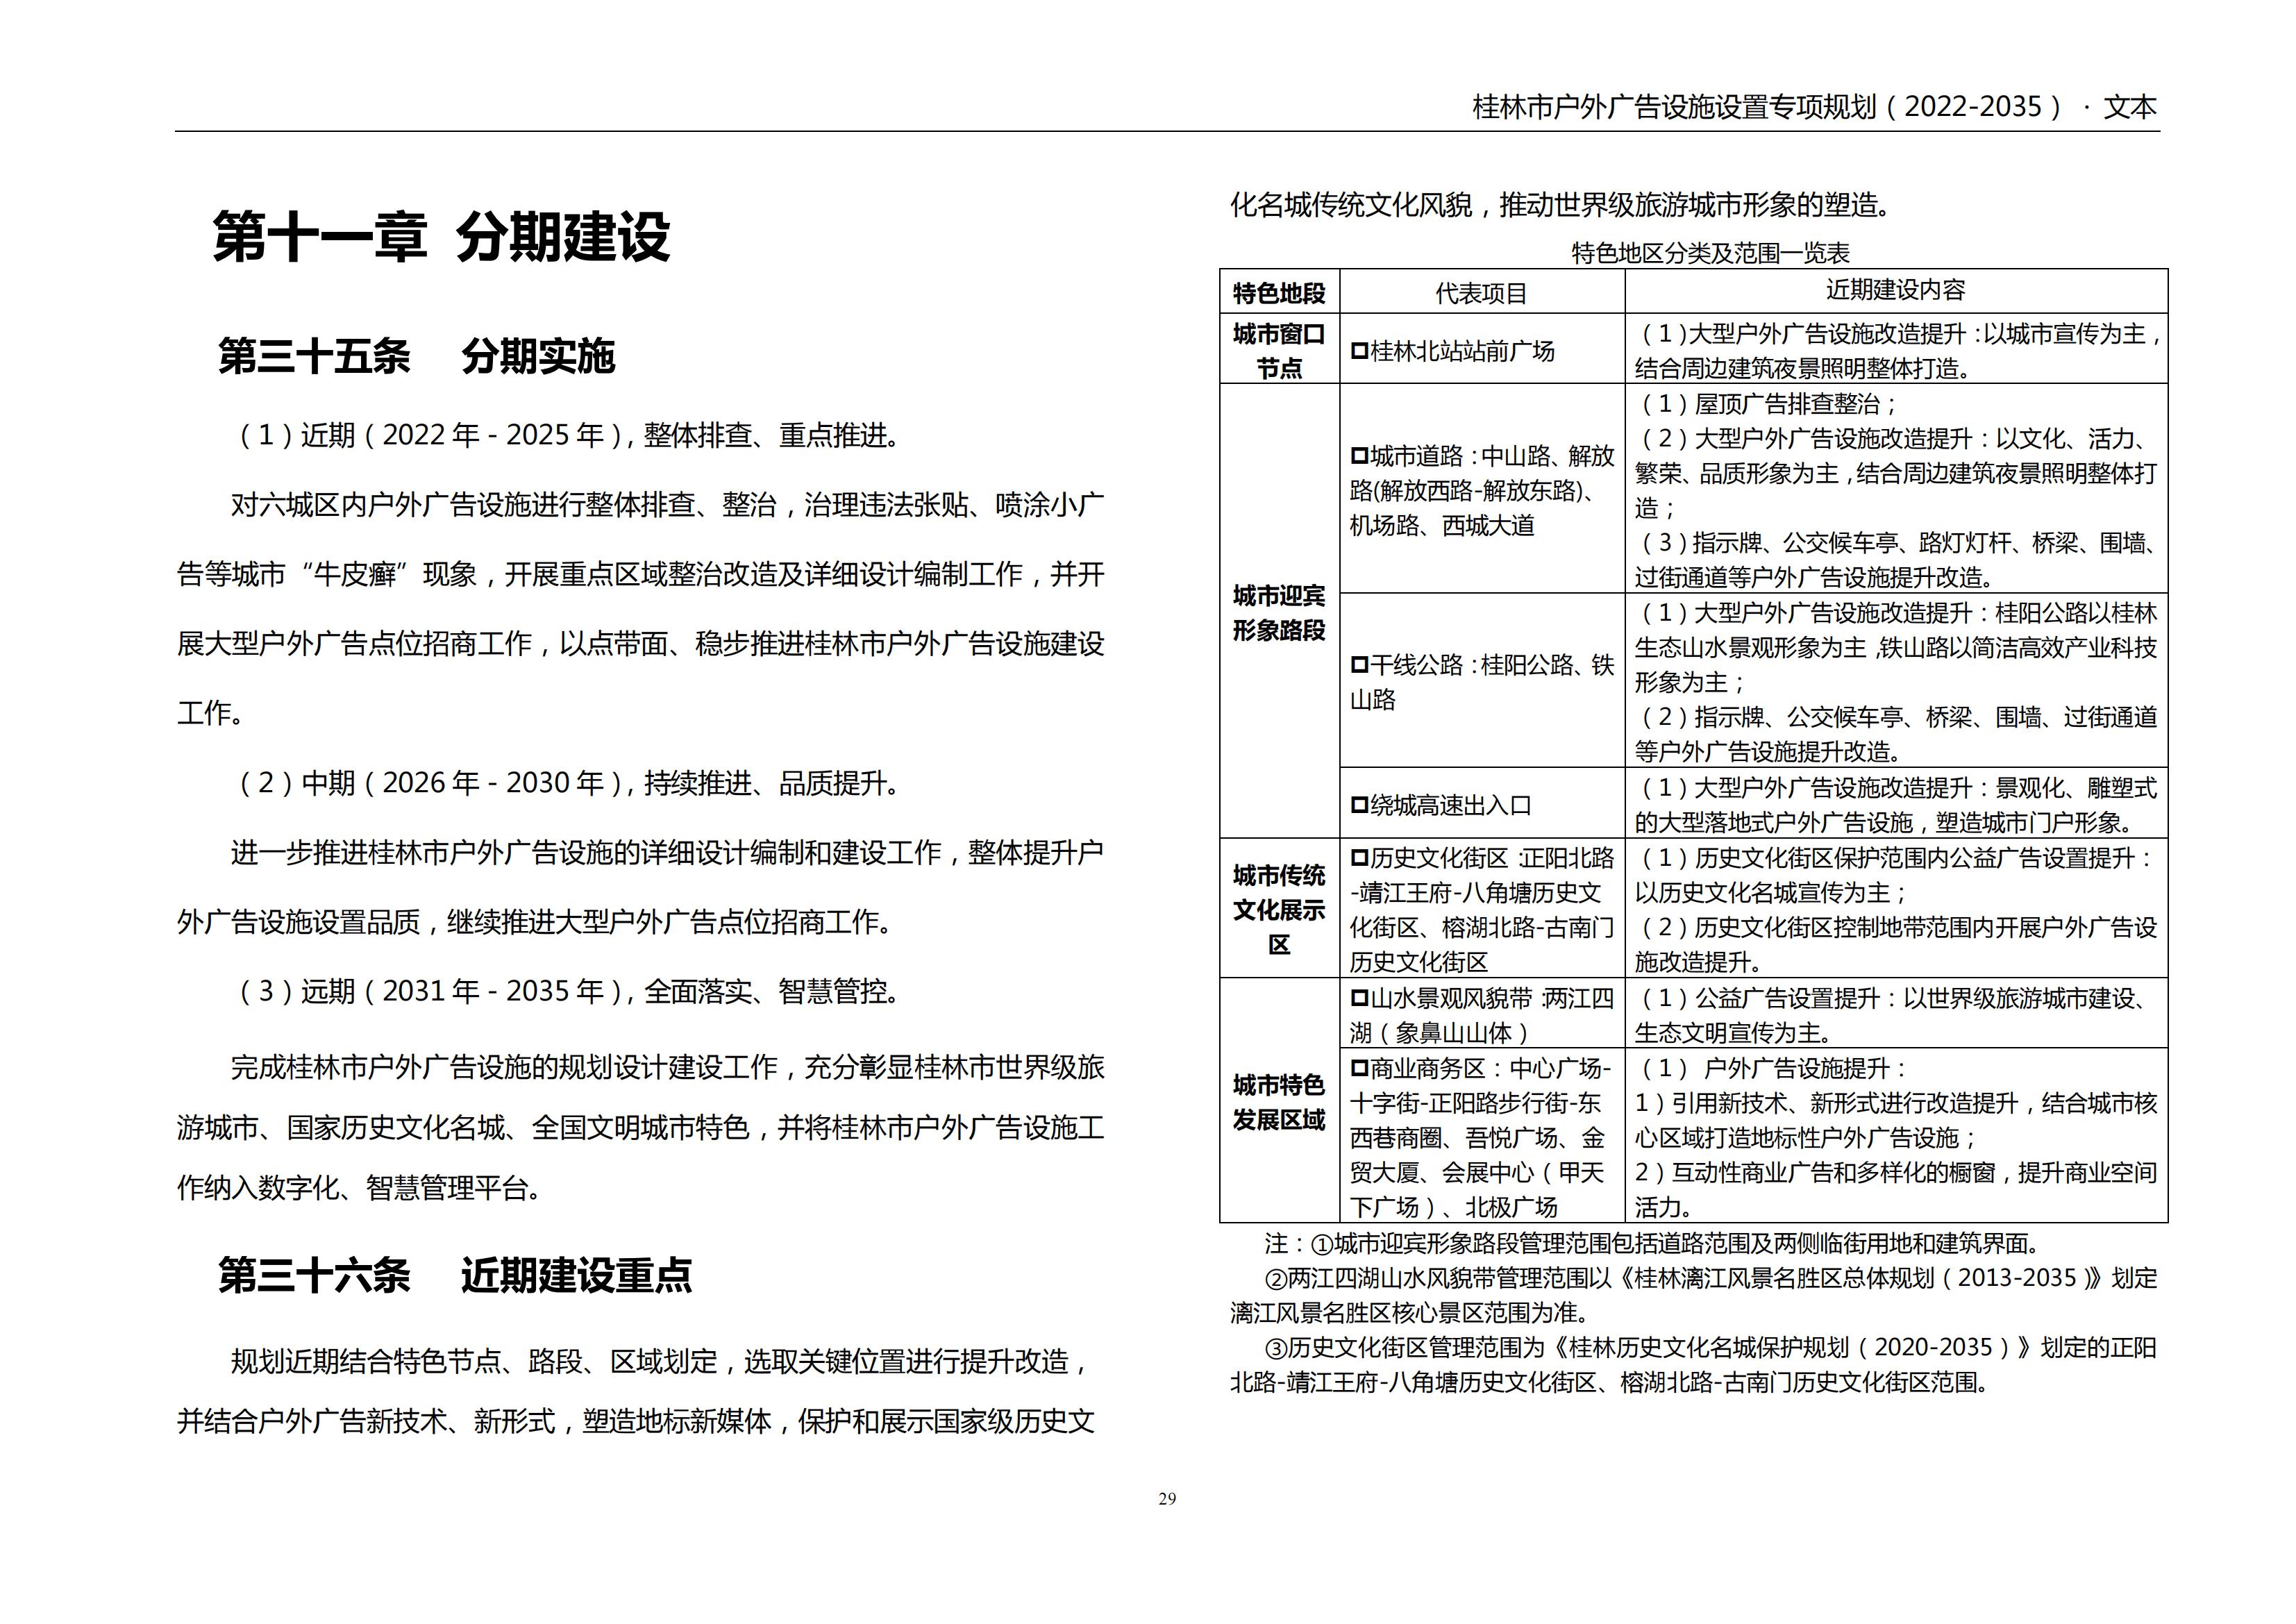This screenshot has width=2296, height=1624.
Task: Click the row label 城市传统文化展示区
Action: (x=1279, y=910)
